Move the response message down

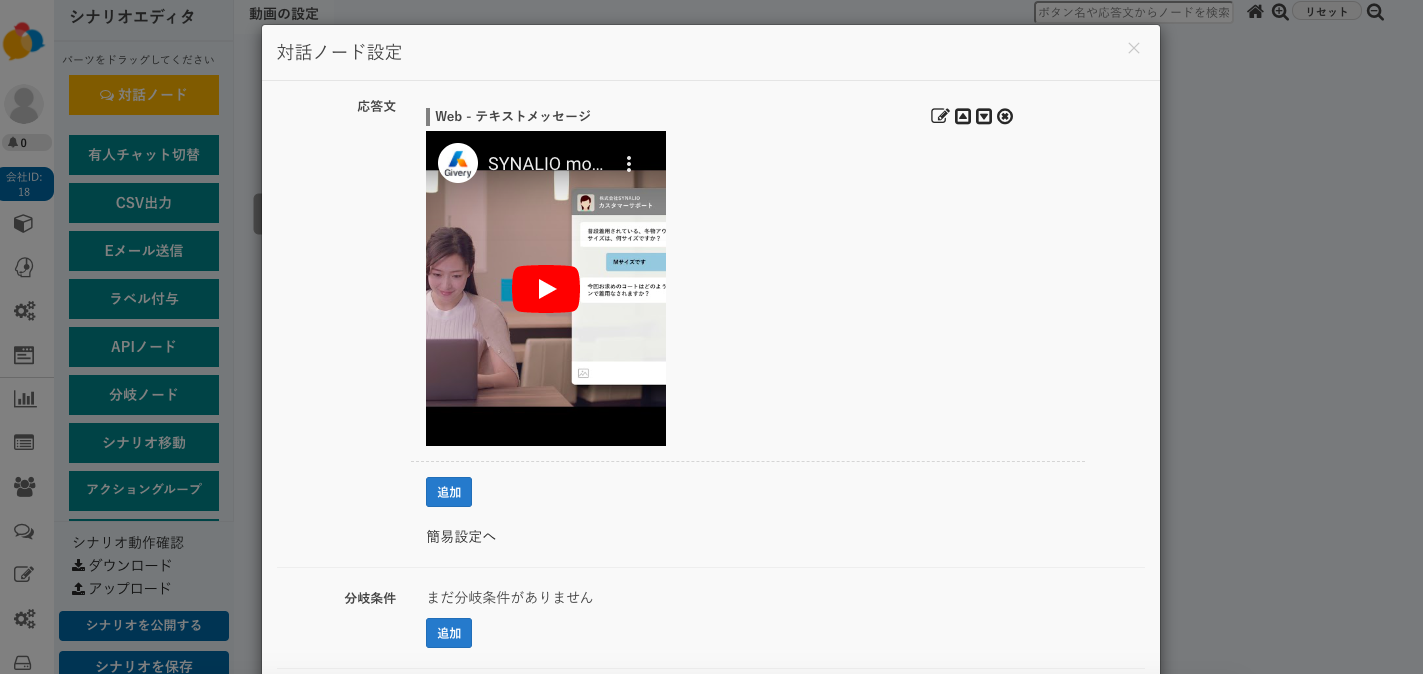tap(984, 116)
